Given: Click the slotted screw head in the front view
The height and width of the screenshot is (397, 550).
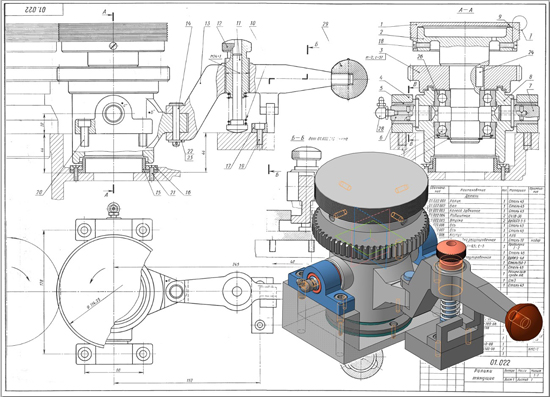Looking at the screenshot, I should click(113, 46).
